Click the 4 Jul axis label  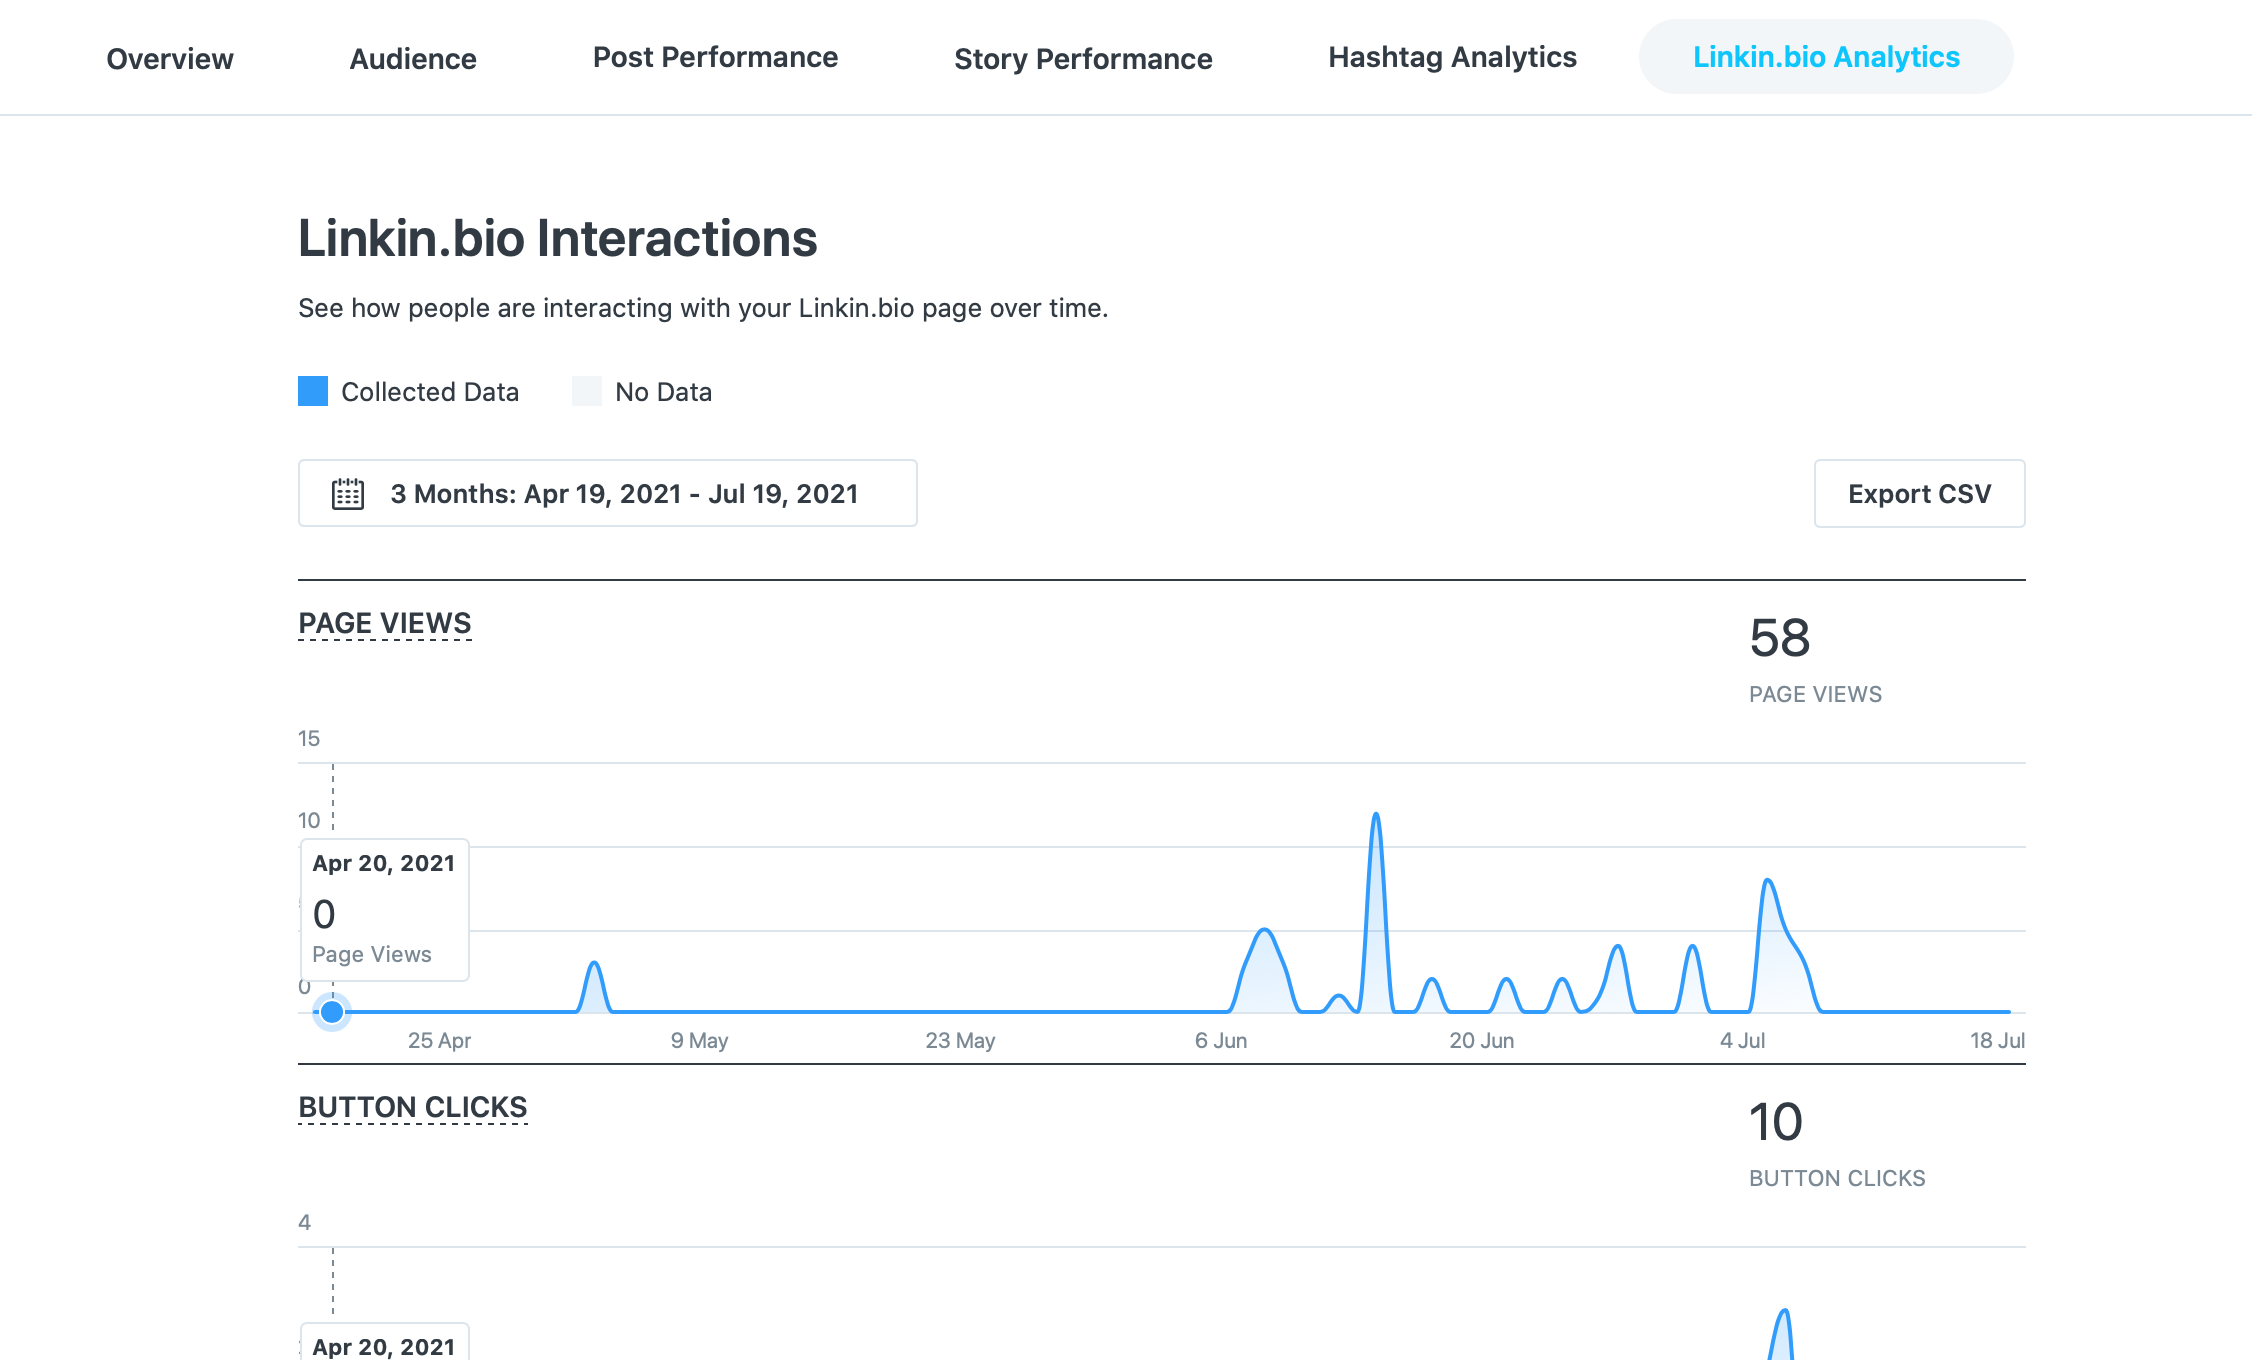tap(1742, 1040)
